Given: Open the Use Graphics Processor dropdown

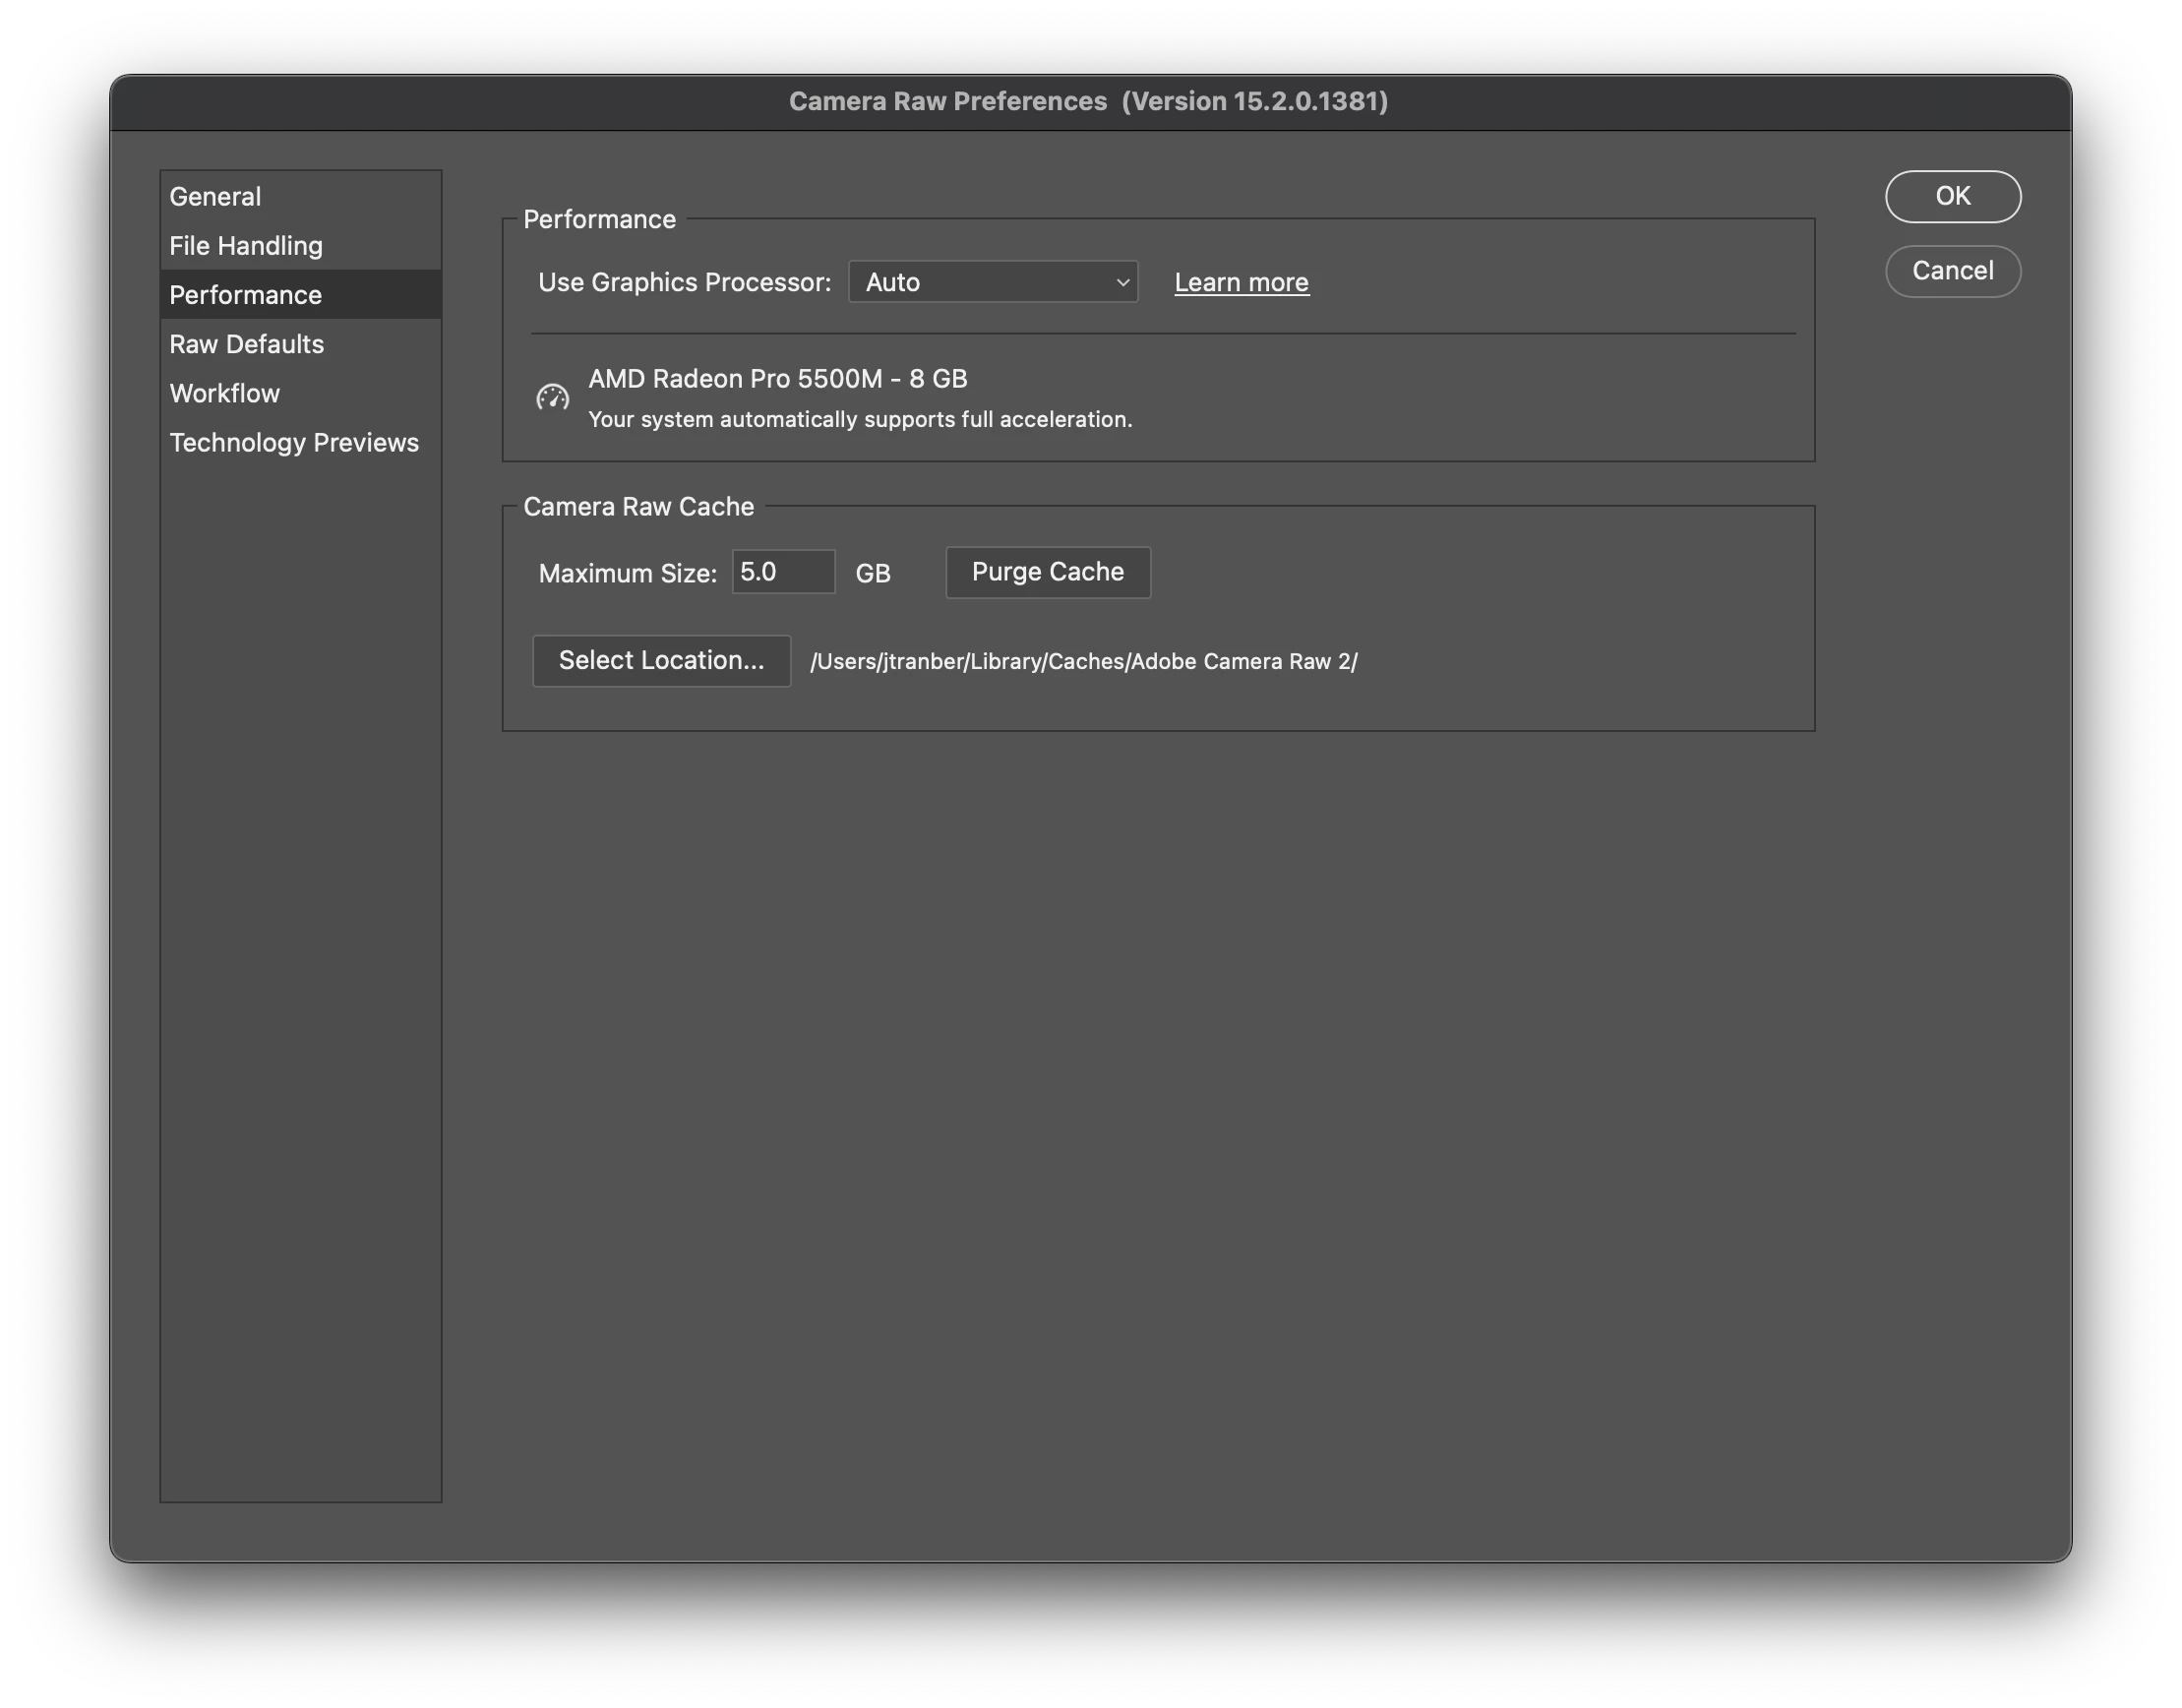Looking at the screenshot, I should click(992, 282).
